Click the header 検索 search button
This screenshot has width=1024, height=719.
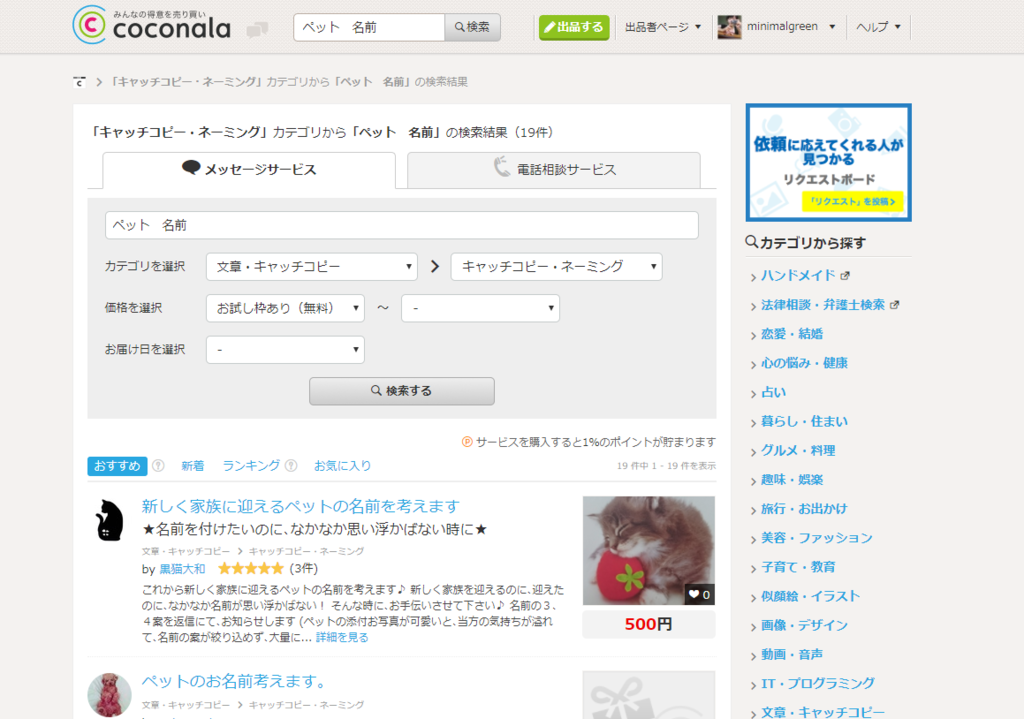[472, 27]
